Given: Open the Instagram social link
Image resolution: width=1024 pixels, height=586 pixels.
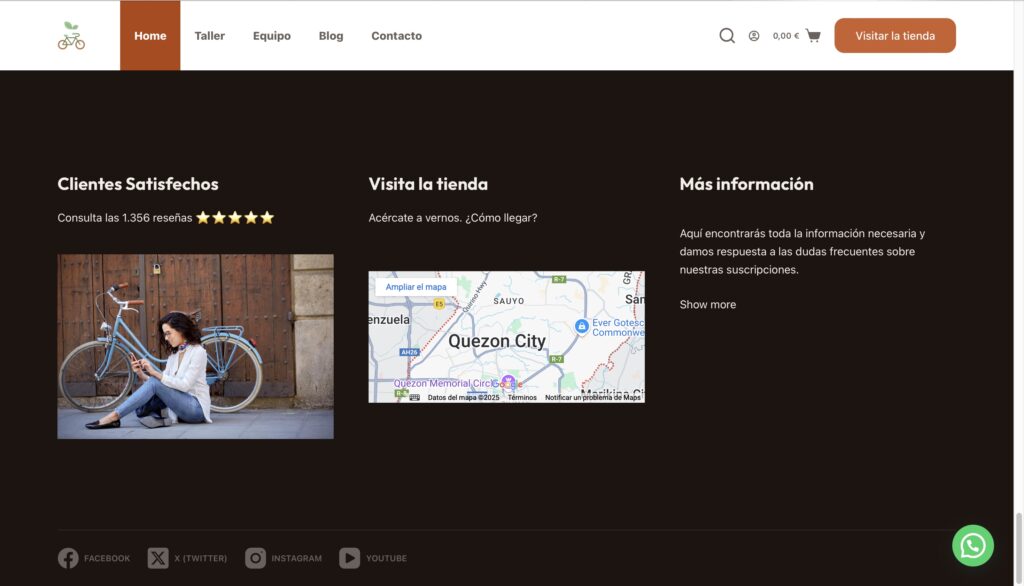Looking at the screenshot, I should 284,558.
